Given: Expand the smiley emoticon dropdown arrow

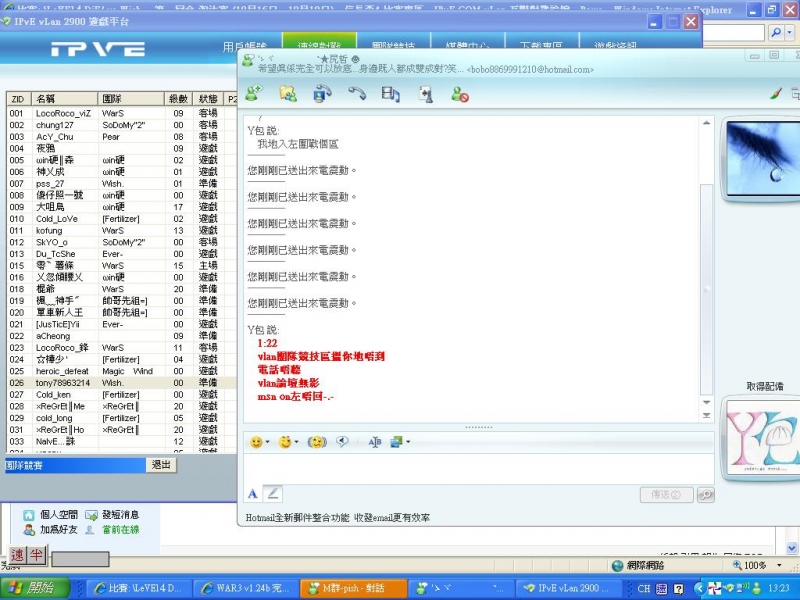Looking at the screenshot, I should [x=267, y=442].
